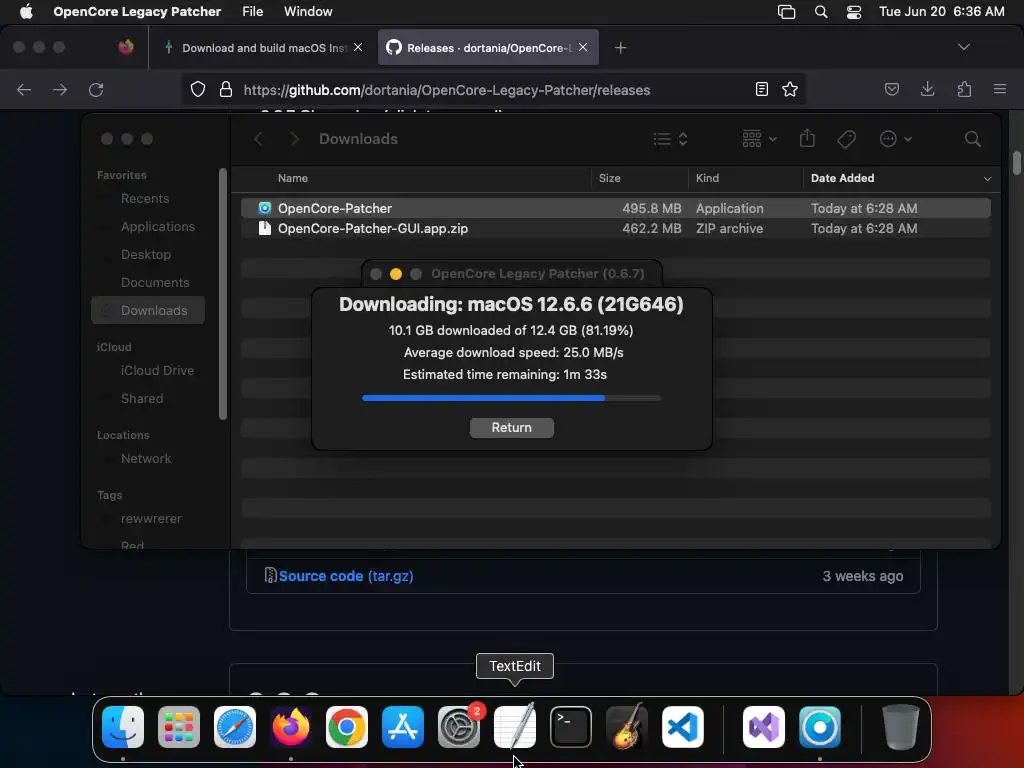Click the Firefox page vertical scrollbar
The height and width of the screenshot is (768, 1024).
point(1016,163)
